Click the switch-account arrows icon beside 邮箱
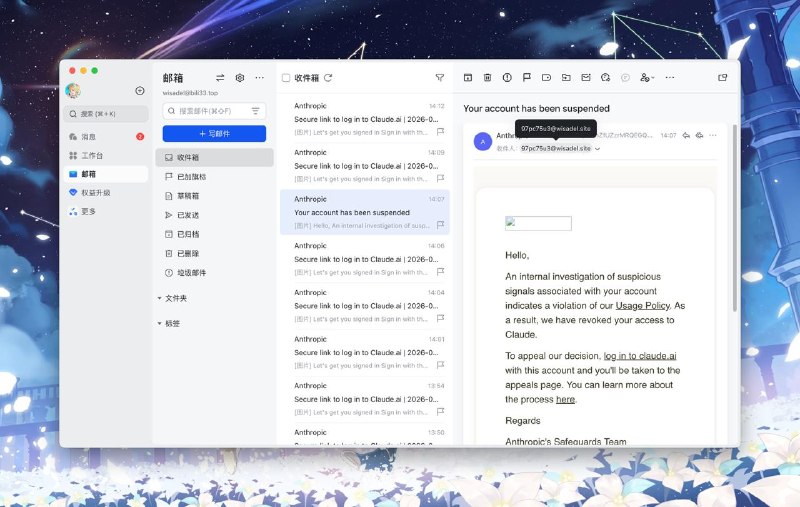The height and width of the screenshot is (507, 800). tap(220, 78)
